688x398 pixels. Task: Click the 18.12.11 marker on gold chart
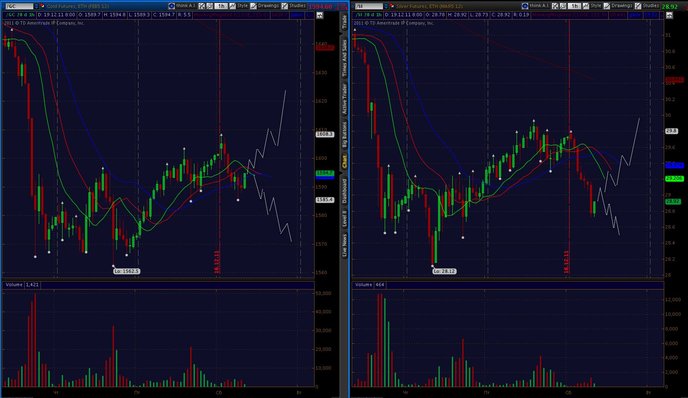217,262
